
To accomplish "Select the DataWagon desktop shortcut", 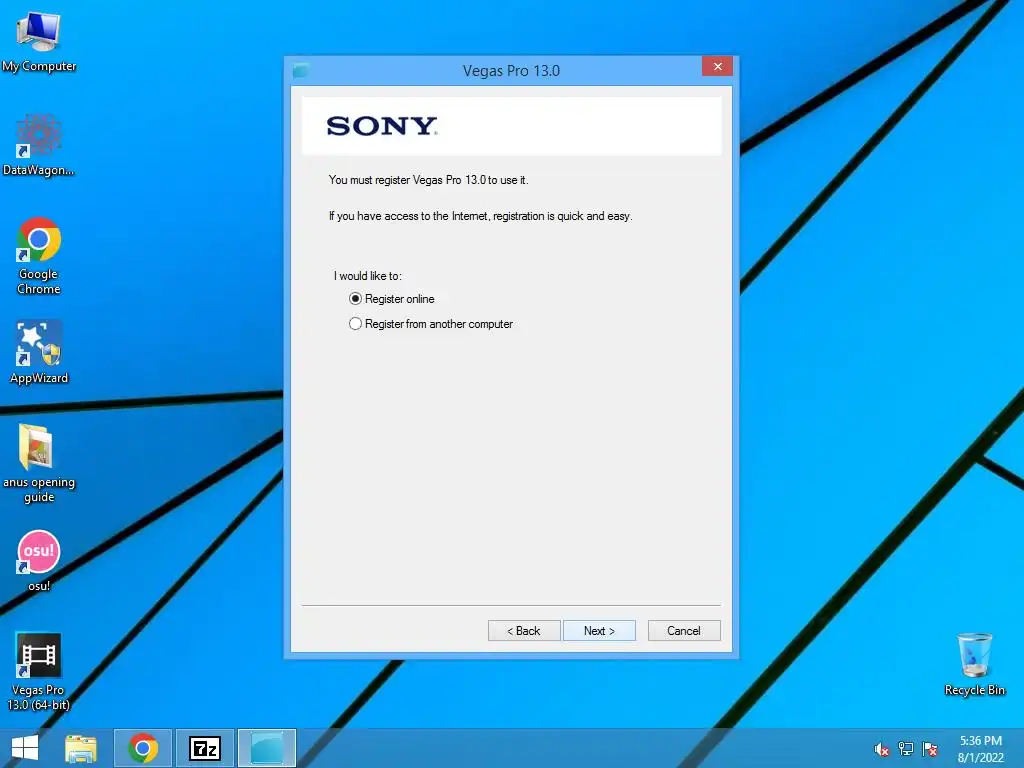I will [39, 145].
